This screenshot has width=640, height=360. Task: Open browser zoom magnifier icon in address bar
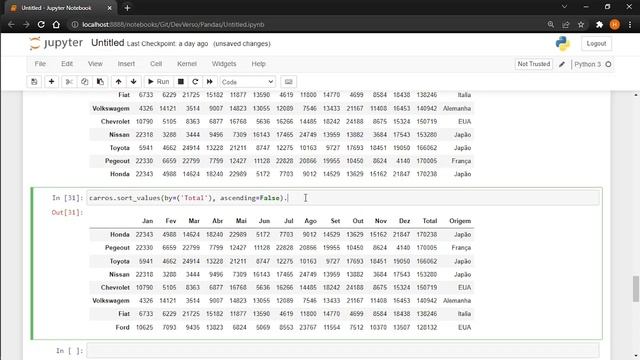pyautogui.click(x=551, y=24)
